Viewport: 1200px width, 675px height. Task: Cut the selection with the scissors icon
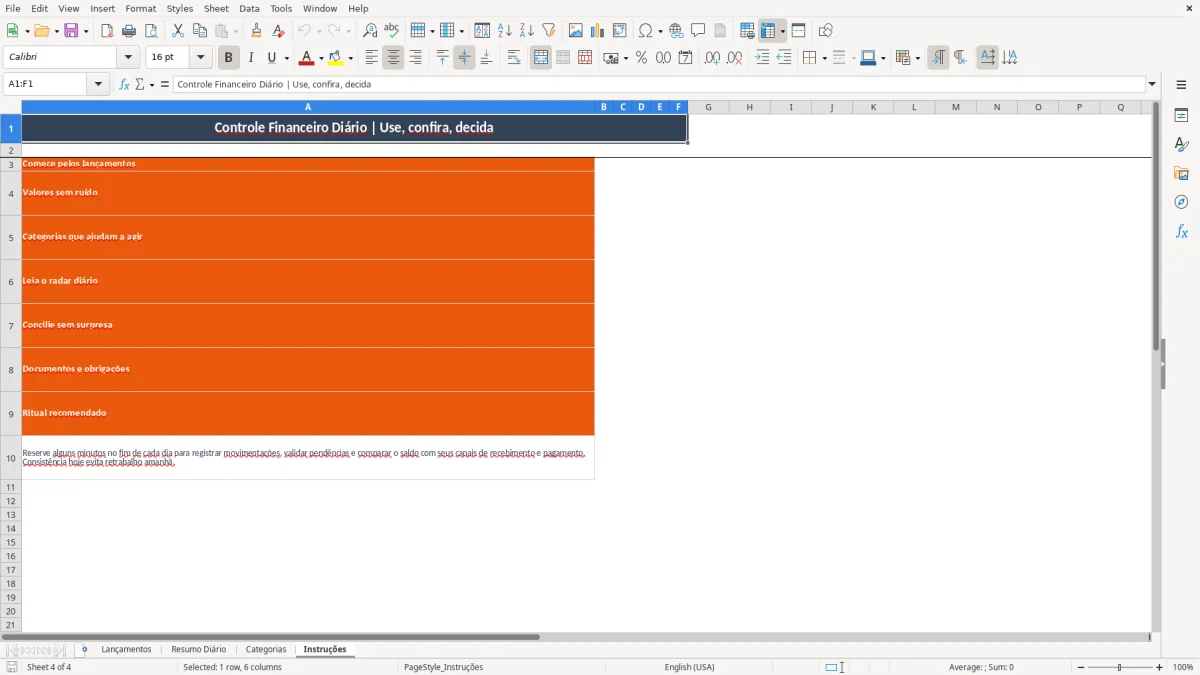[178, 31]
